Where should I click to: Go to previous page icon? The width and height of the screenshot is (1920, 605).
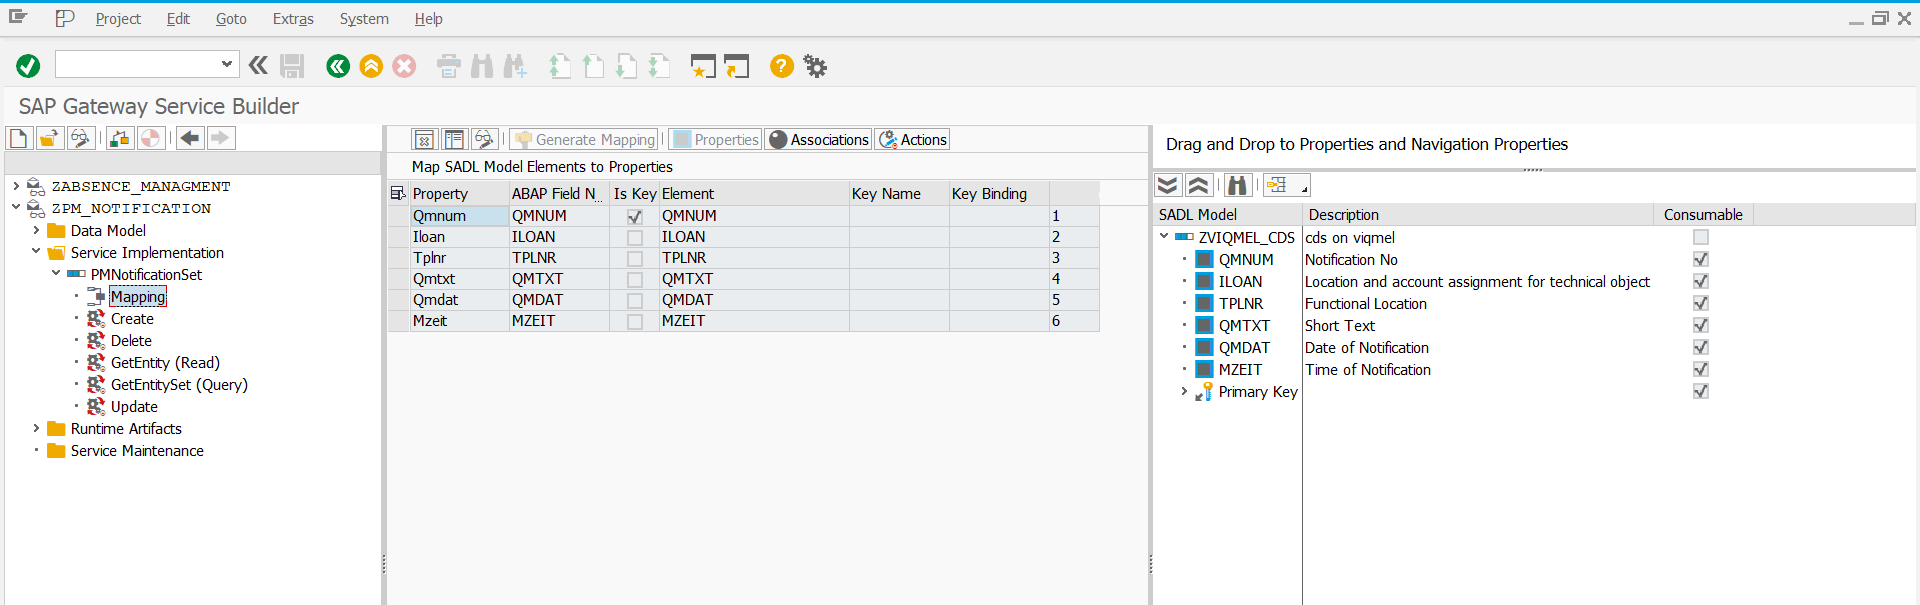[593, 66]
